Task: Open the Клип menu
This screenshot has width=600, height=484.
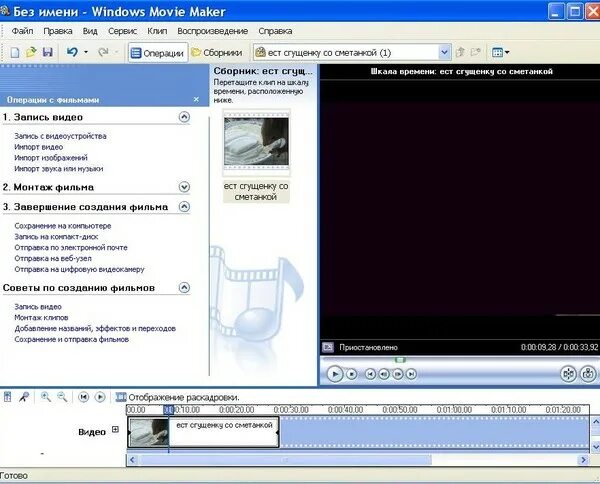Action: [x=157, y=31]
